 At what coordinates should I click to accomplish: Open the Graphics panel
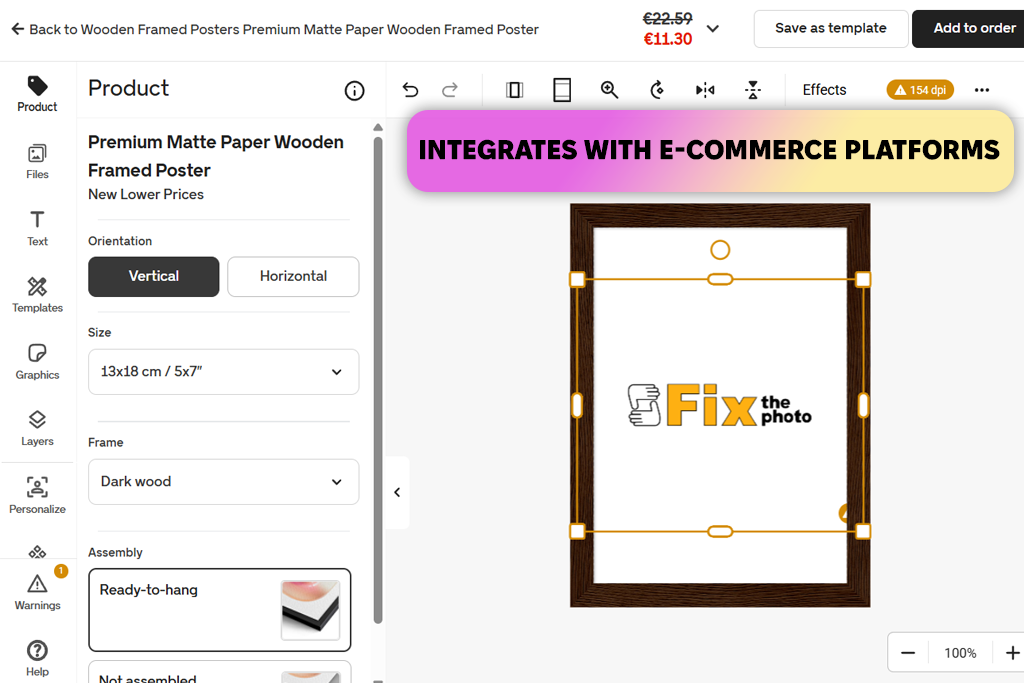coord(37,362)
